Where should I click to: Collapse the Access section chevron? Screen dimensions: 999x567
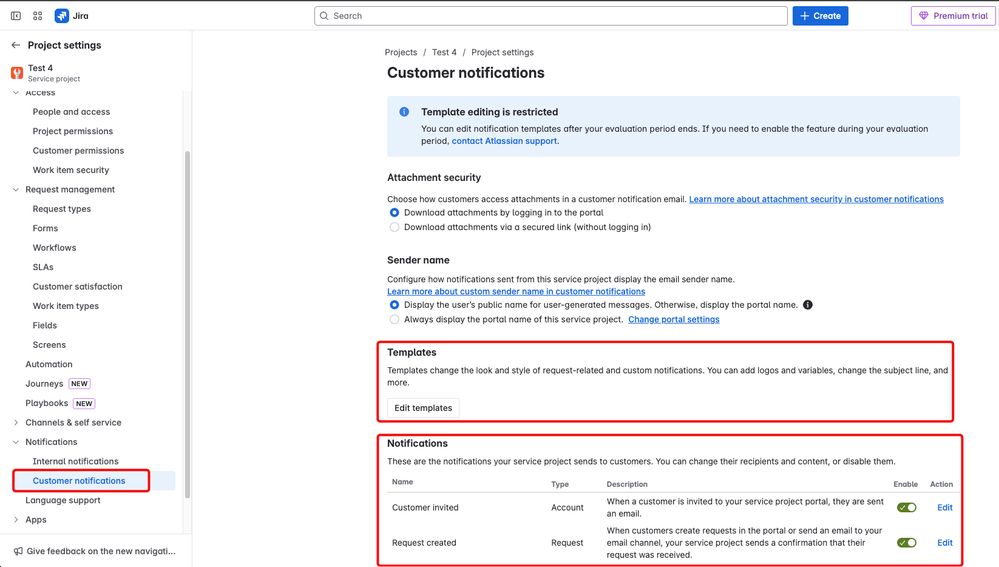16,93
